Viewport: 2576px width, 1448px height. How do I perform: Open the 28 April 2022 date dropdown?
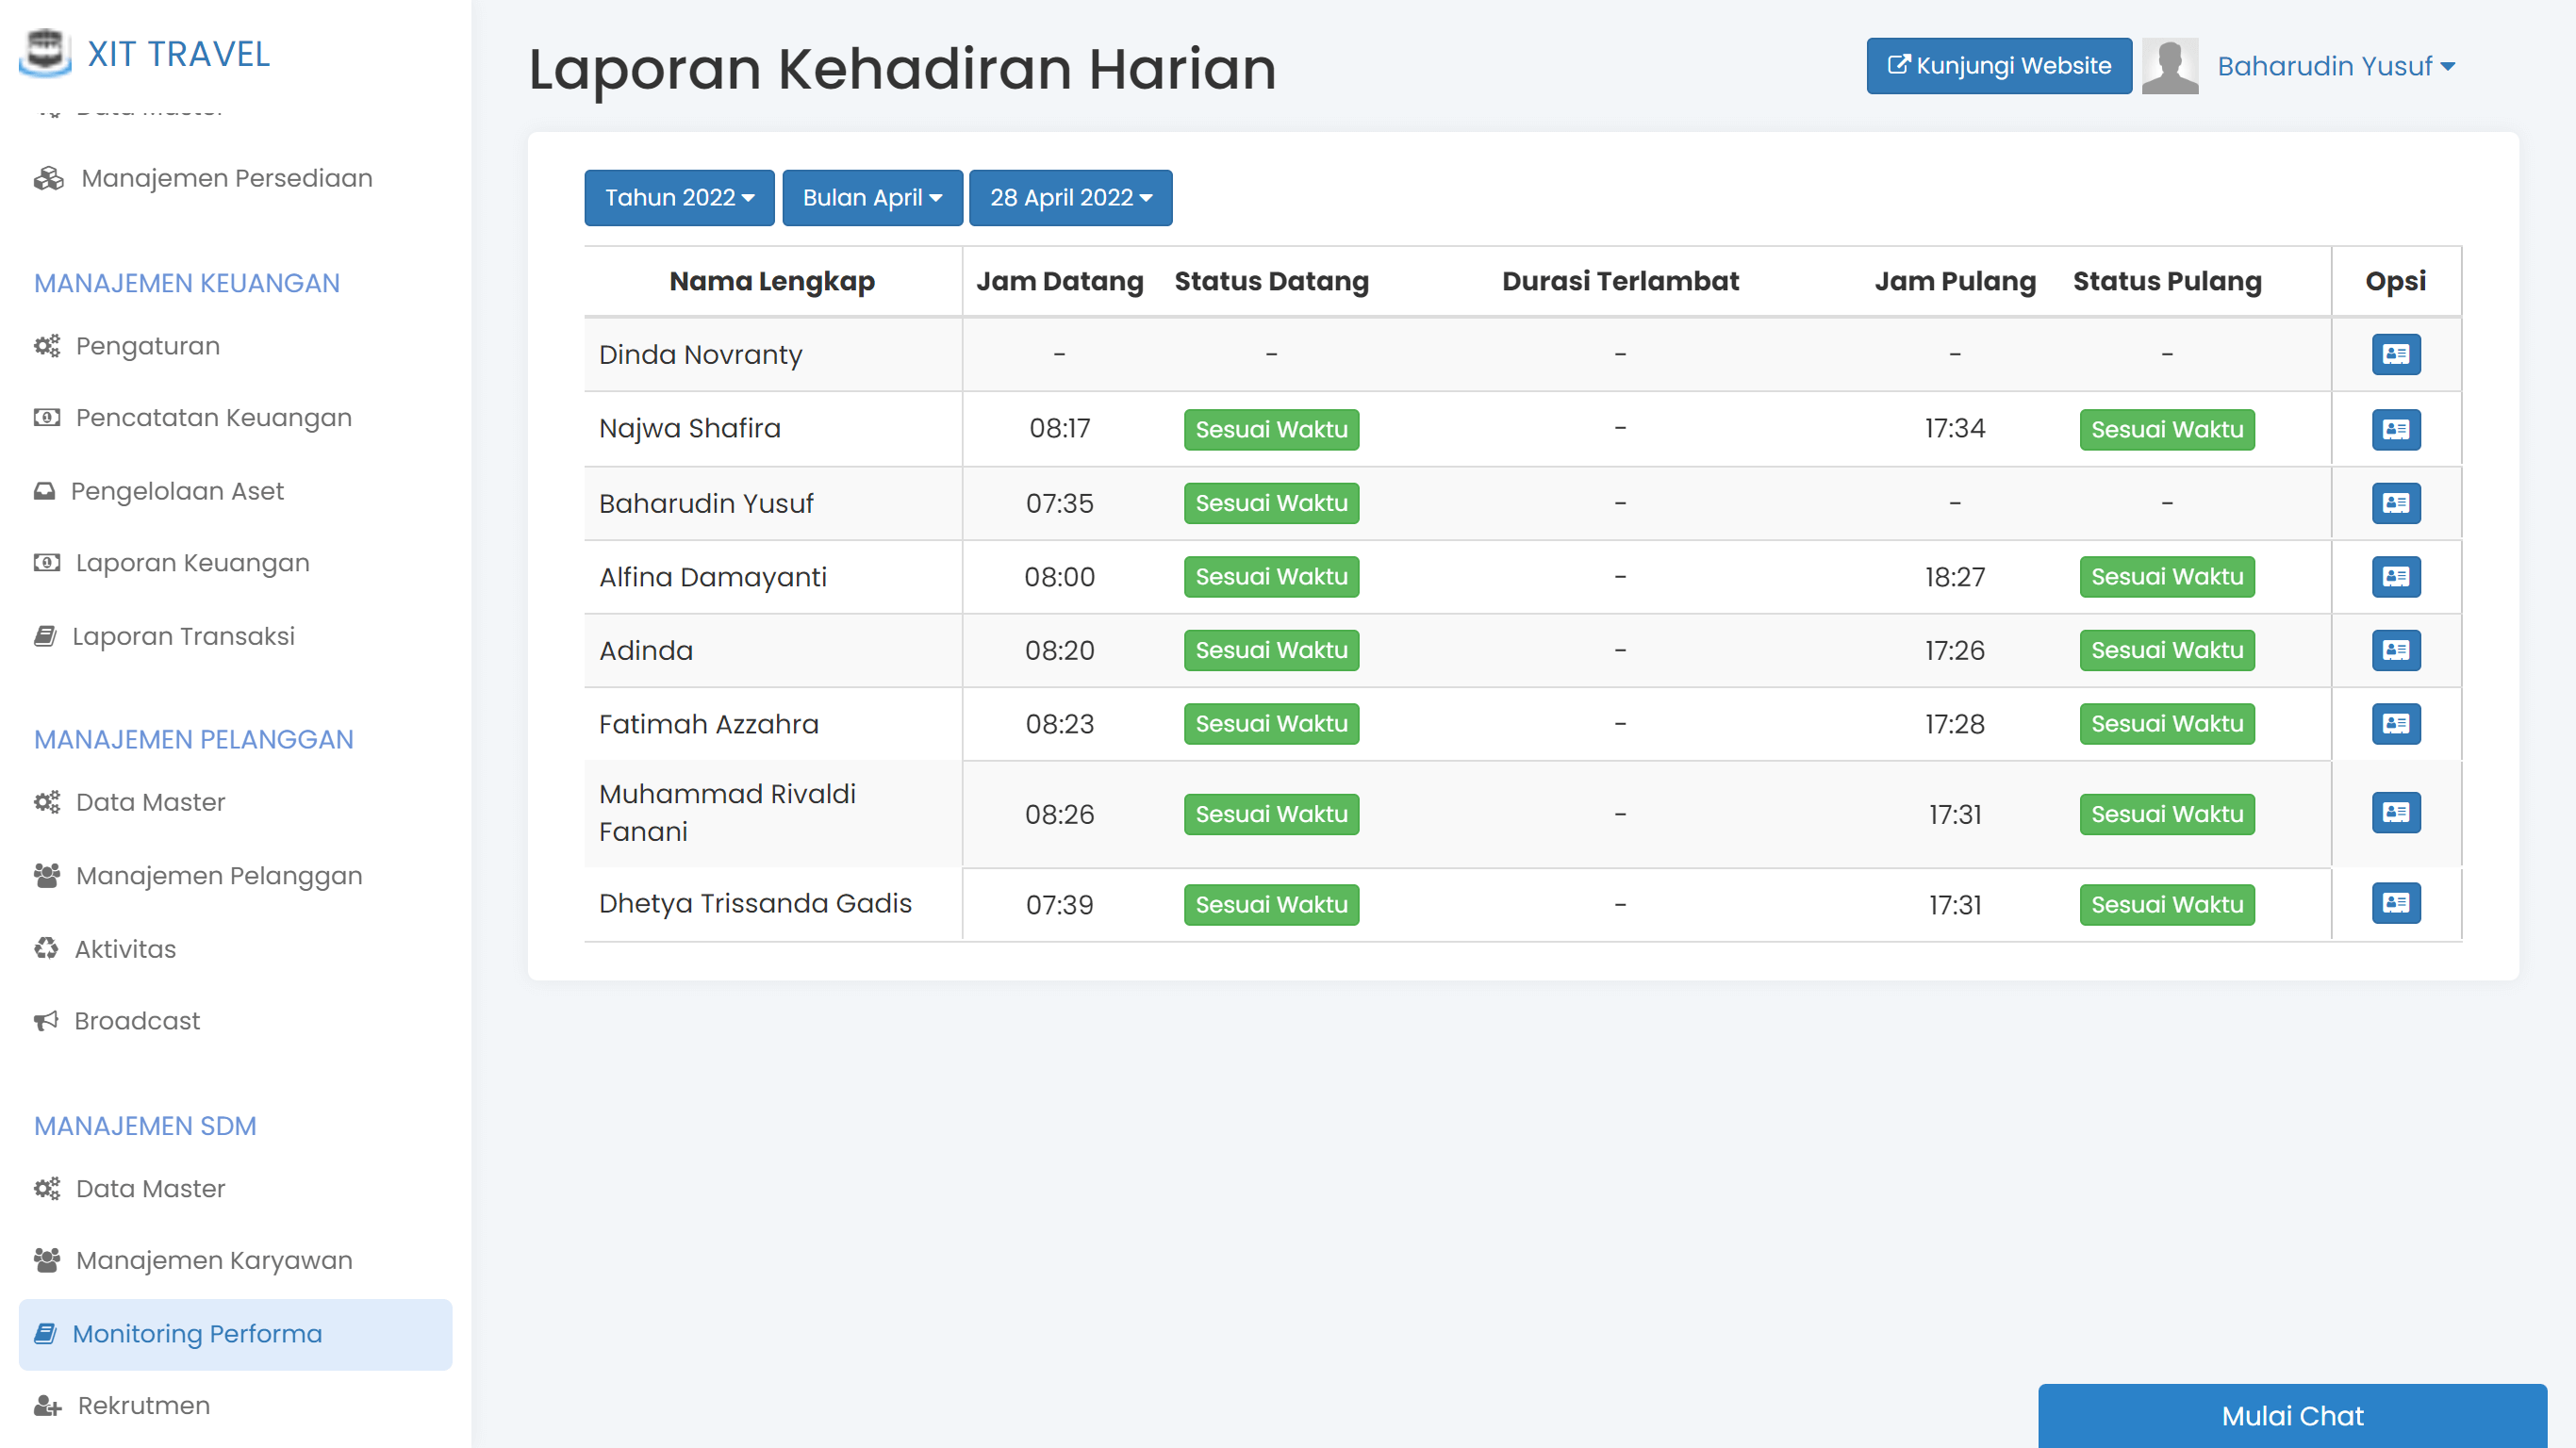[1070, 197]
